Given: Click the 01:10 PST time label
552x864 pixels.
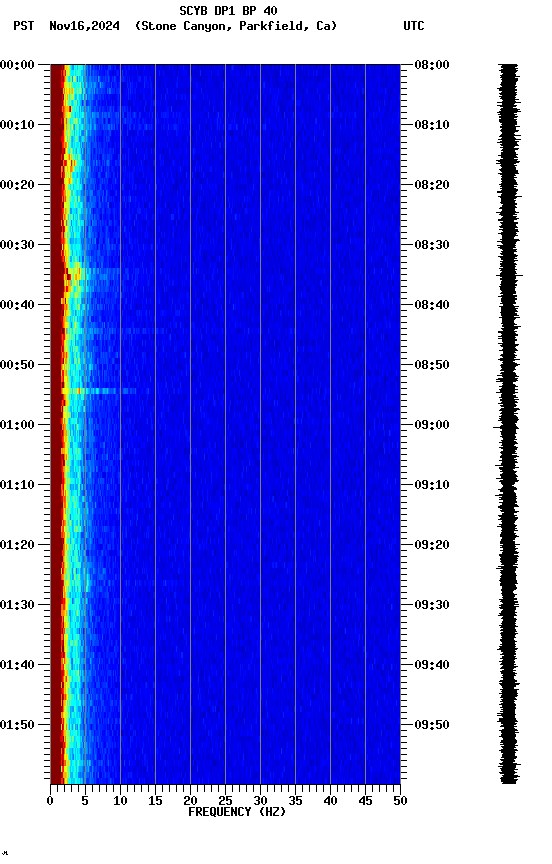Looking at the screenshot, I should click(x=17, y=485).
